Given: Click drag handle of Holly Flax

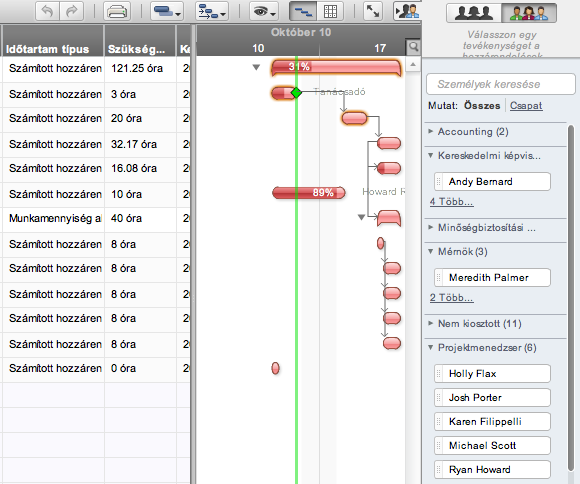Looking at the screenshot, I should [x=439, y=374].
